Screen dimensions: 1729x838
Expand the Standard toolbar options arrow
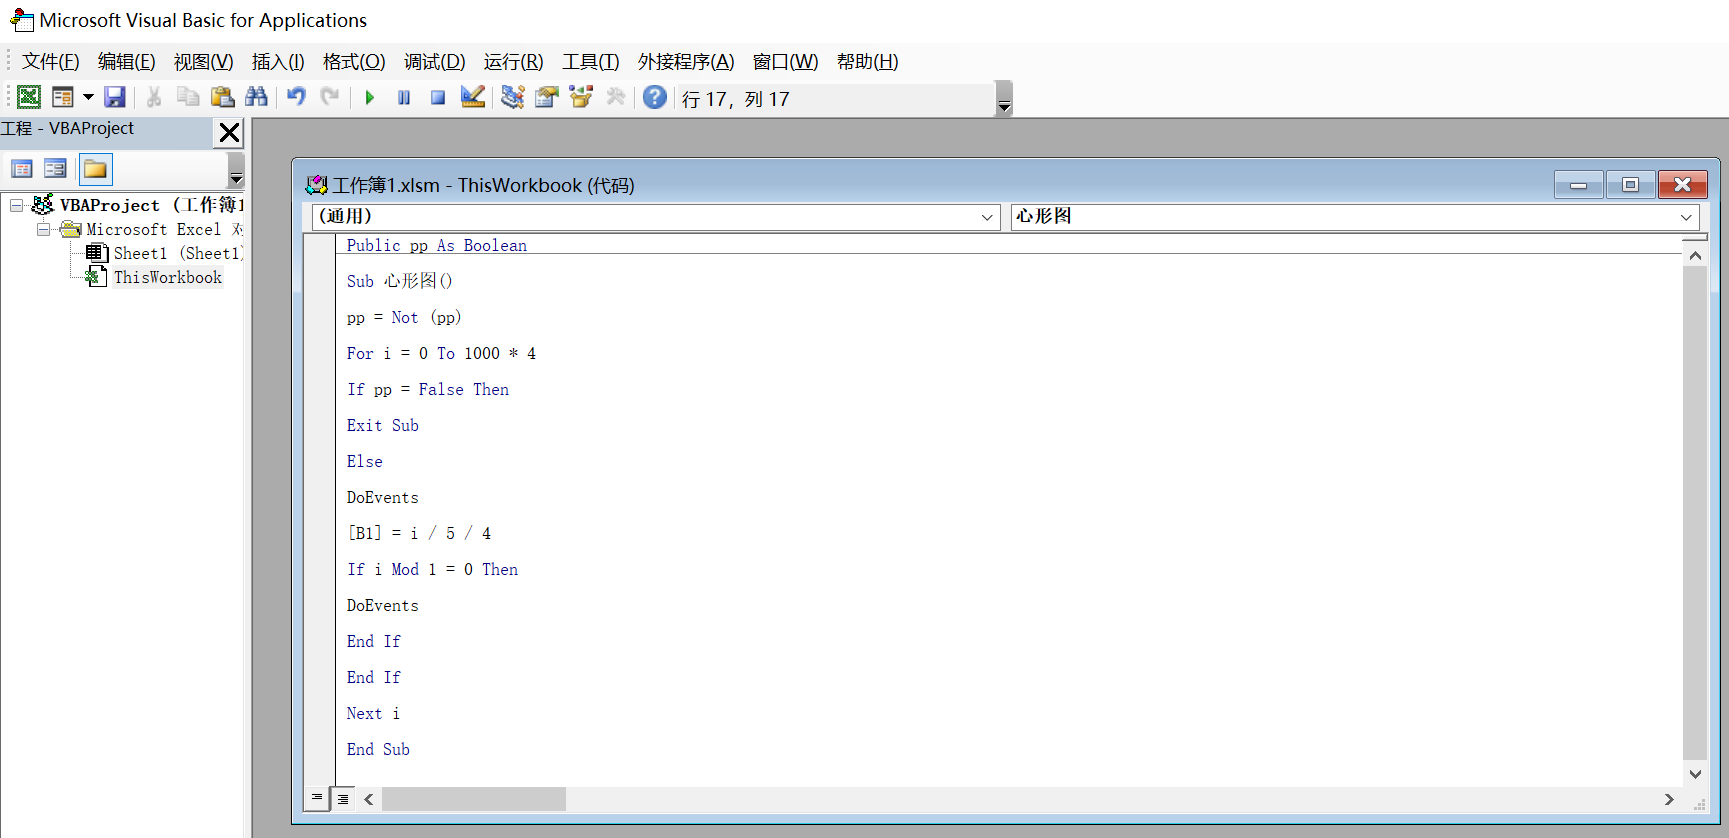pyautogui.click(x=1004, y=99)
